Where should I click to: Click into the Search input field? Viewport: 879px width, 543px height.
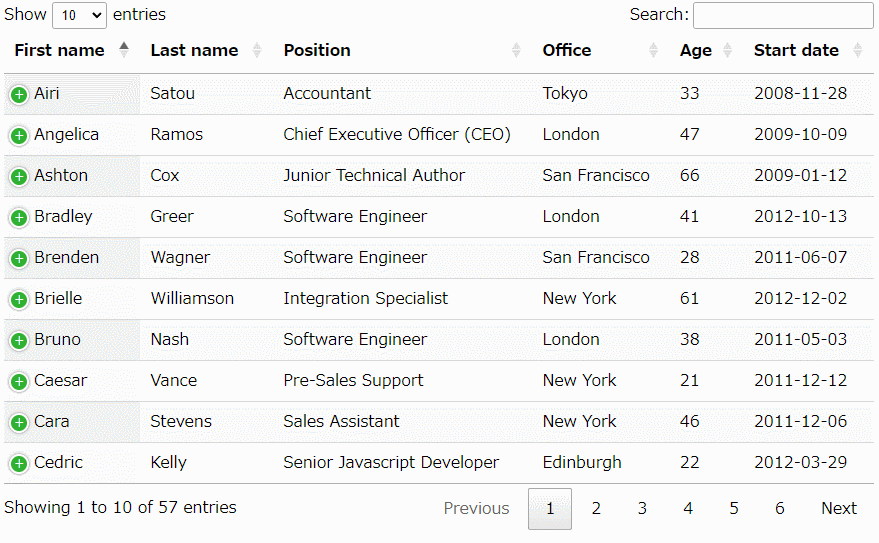783,15
